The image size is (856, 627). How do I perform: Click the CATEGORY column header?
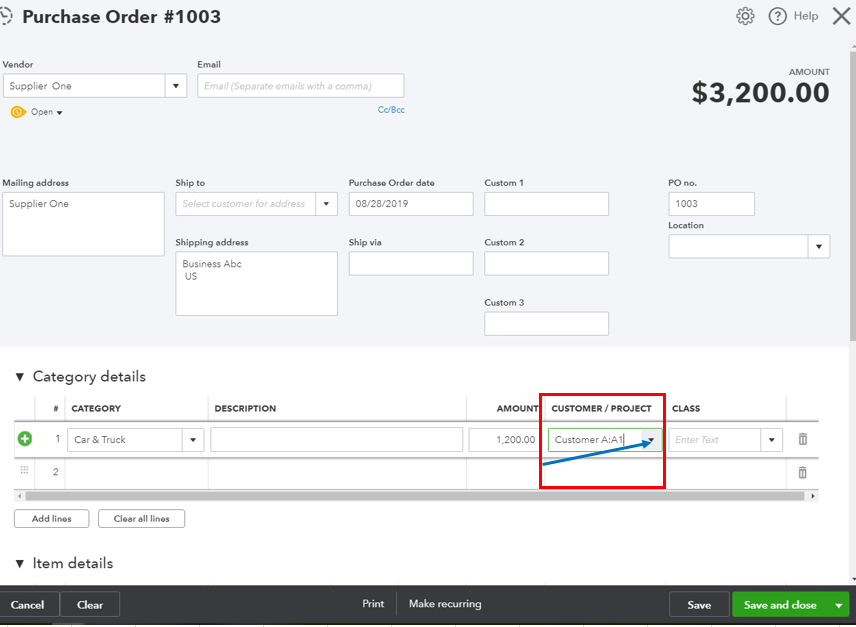96,408
